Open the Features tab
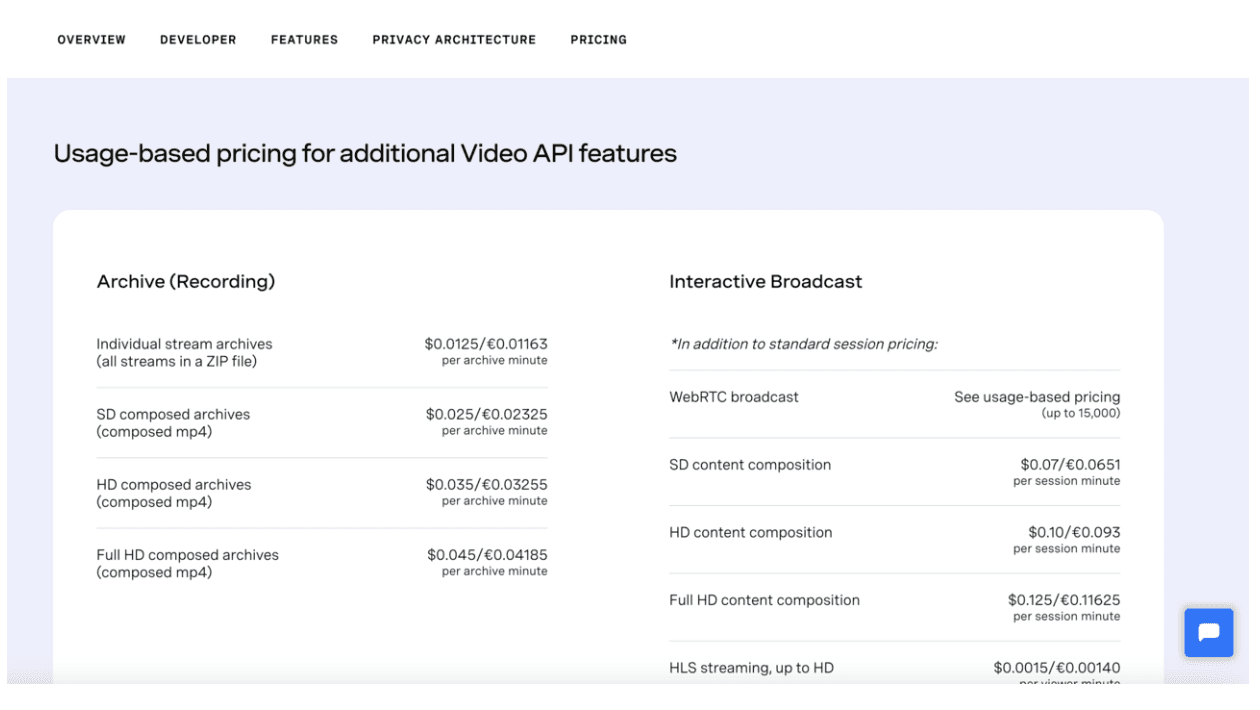This screenshot has height=710, width=1260. (304, 40)
